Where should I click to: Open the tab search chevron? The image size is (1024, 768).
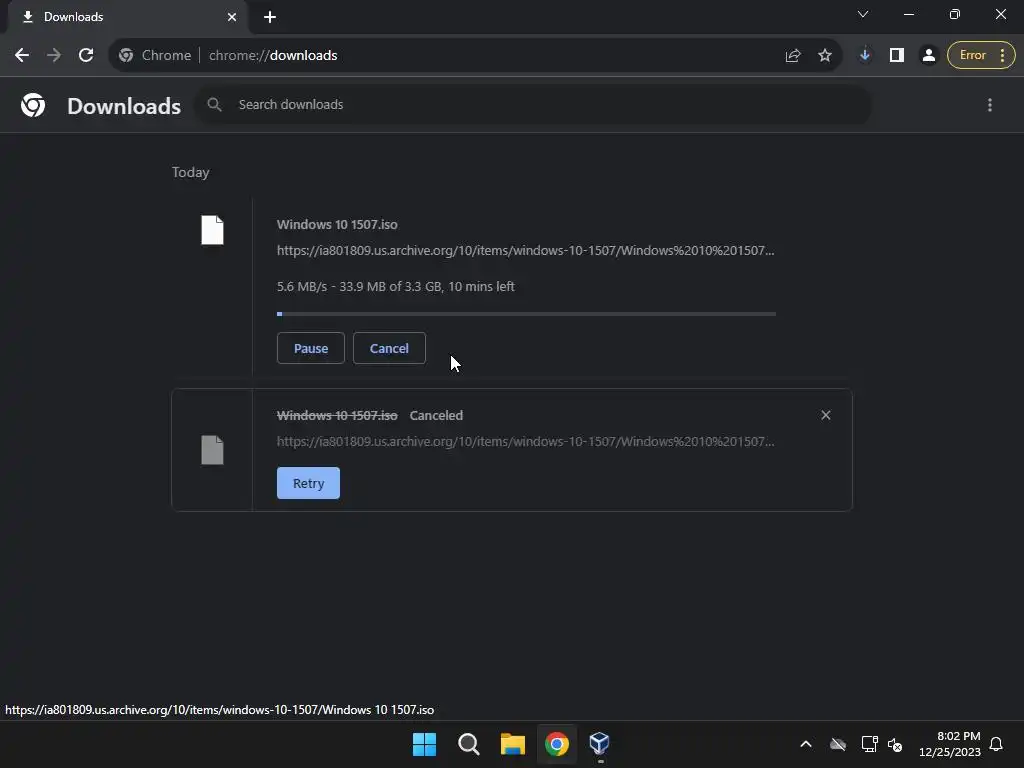[863, 14]
